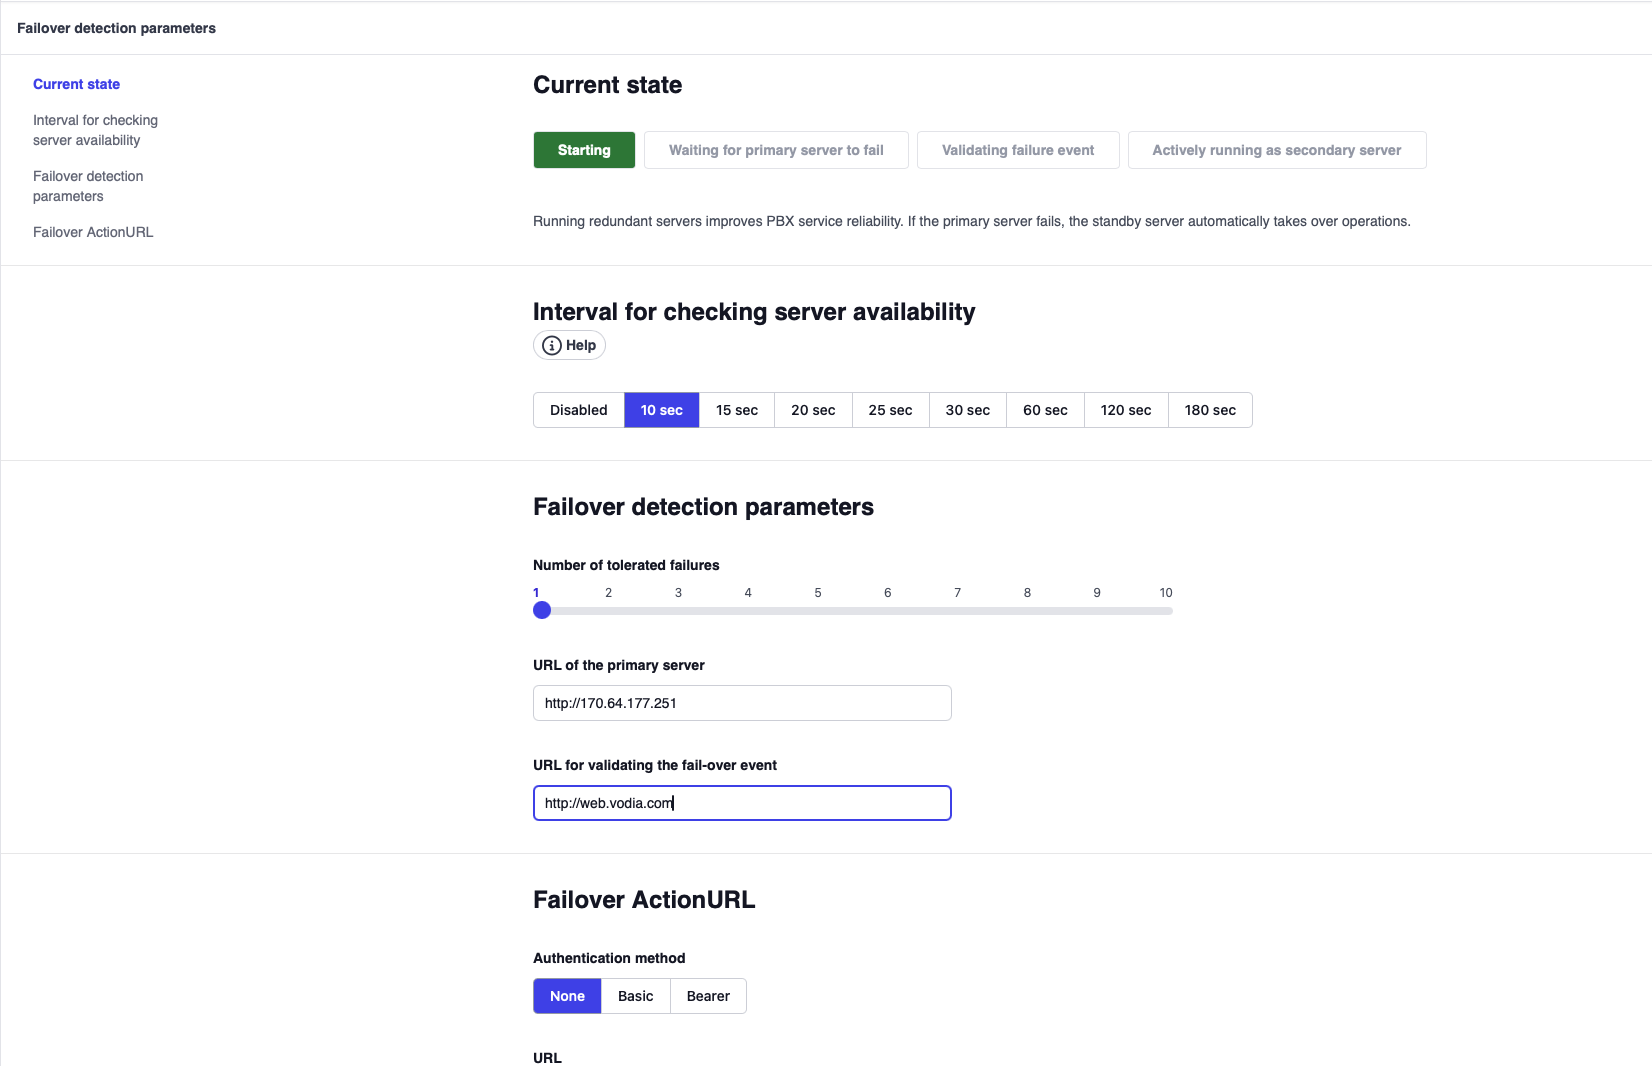Select Bearer authentication method
Screen dimensions: 1652x1066
pos(708,996)
